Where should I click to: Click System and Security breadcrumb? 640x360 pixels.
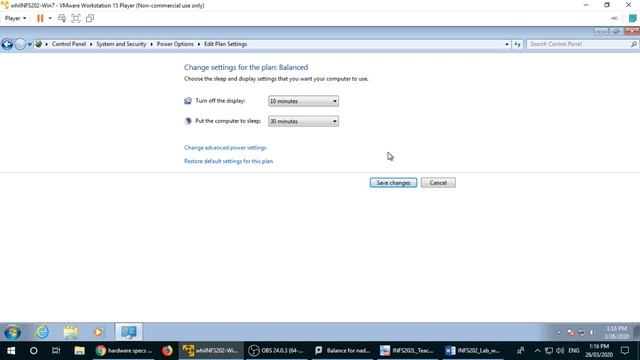121,44
